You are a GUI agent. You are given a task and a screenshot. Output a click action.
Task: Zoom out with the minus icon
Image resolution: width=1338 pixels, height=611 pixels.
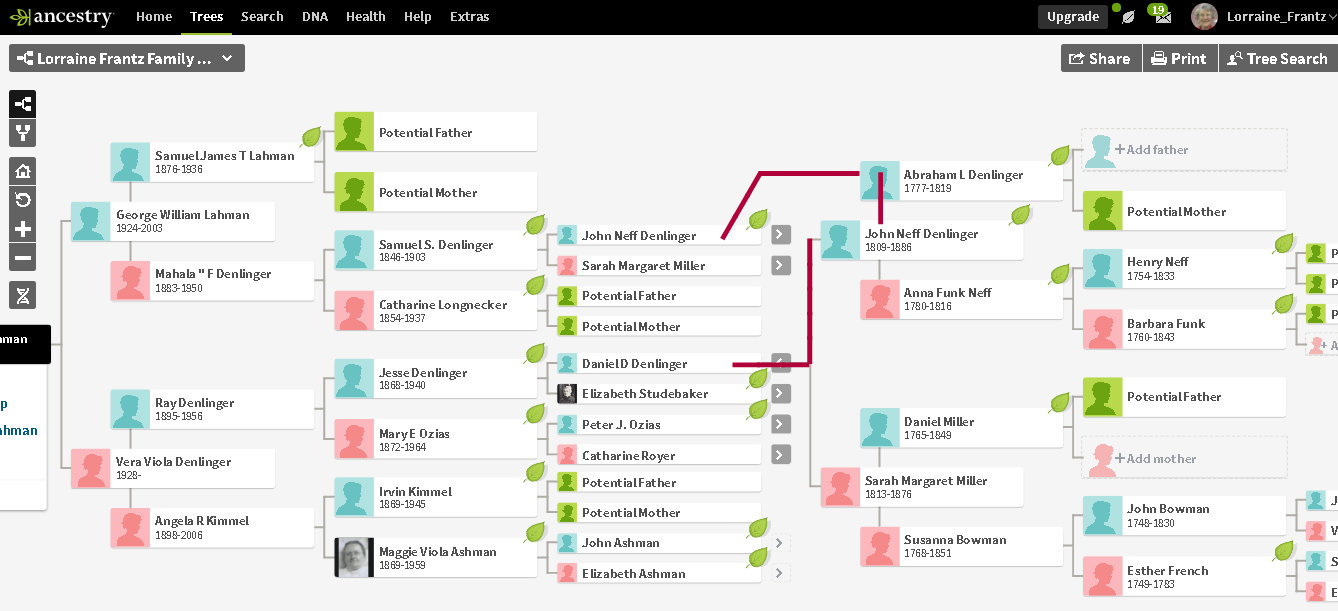(23, 258)
